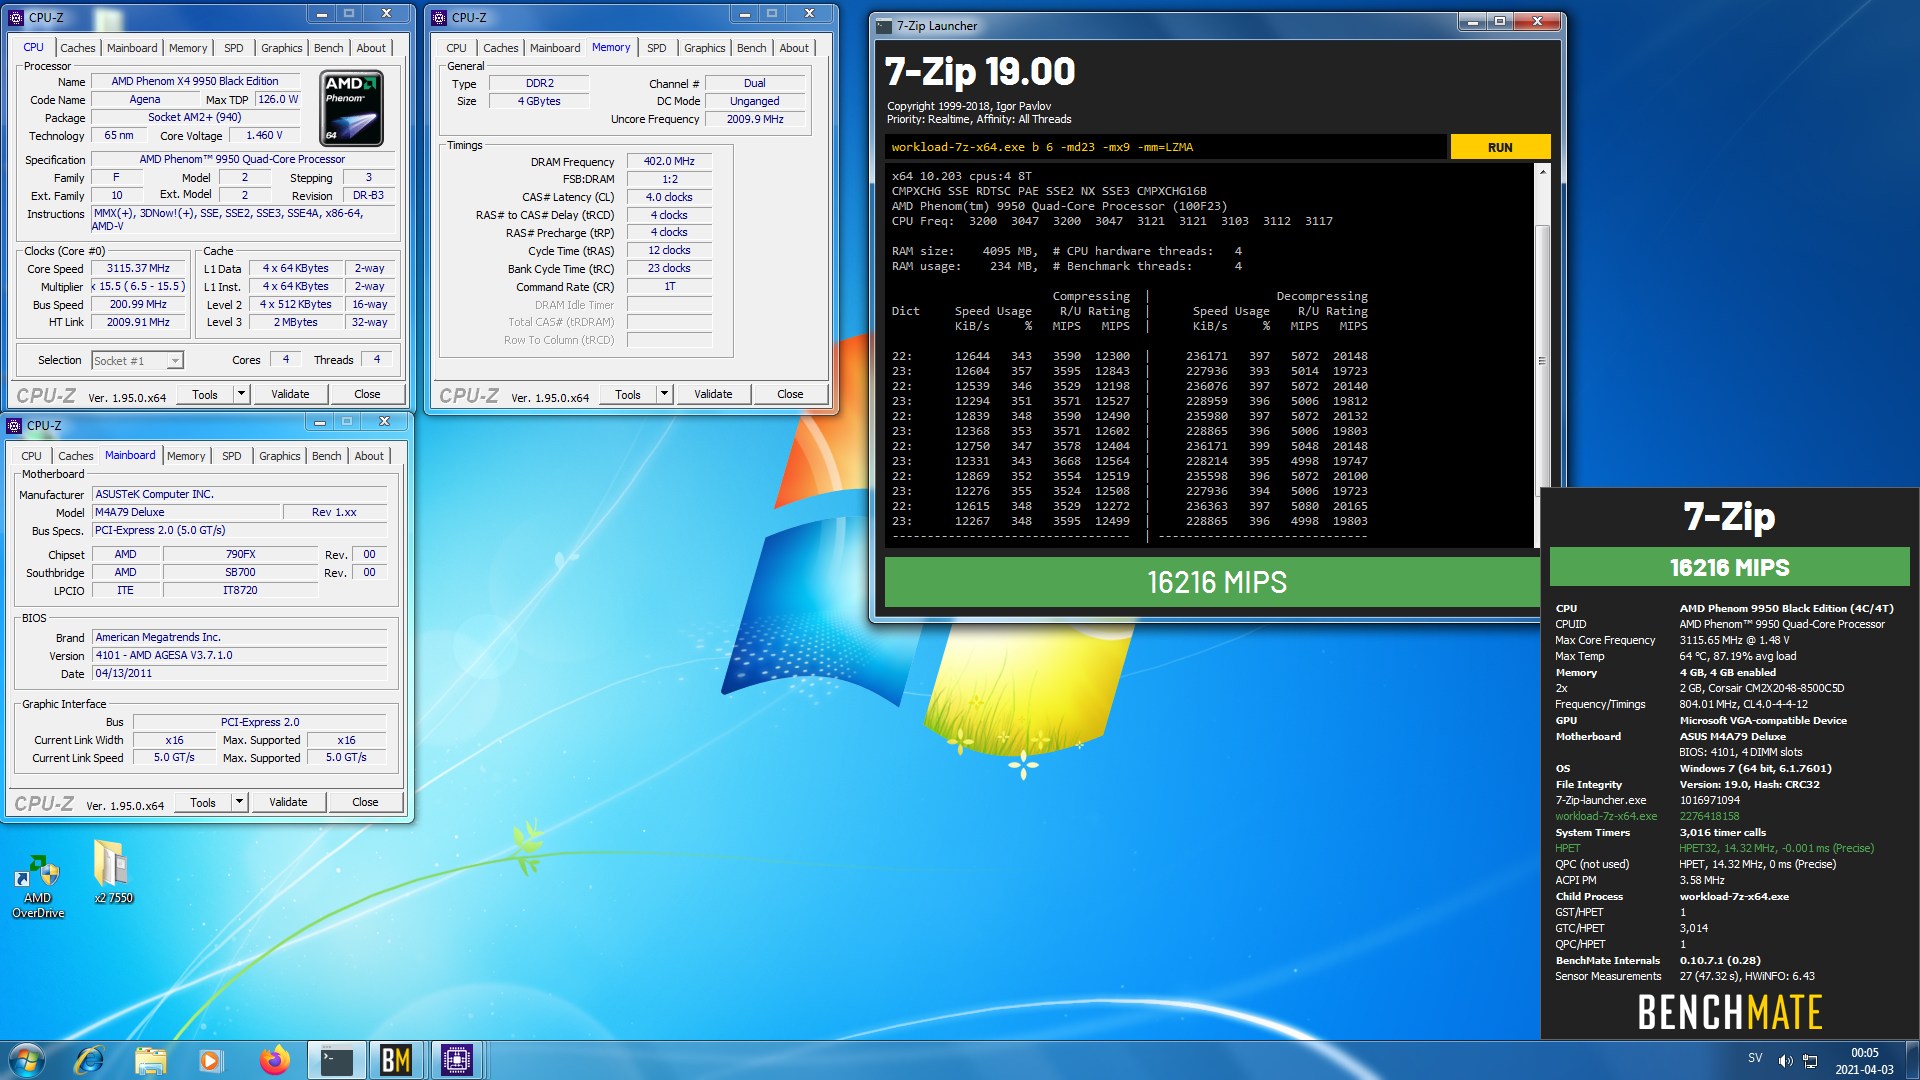Switch to Caches tab in CPU window
This screenshot has height=1080, width=1920.
click(77, 48)
